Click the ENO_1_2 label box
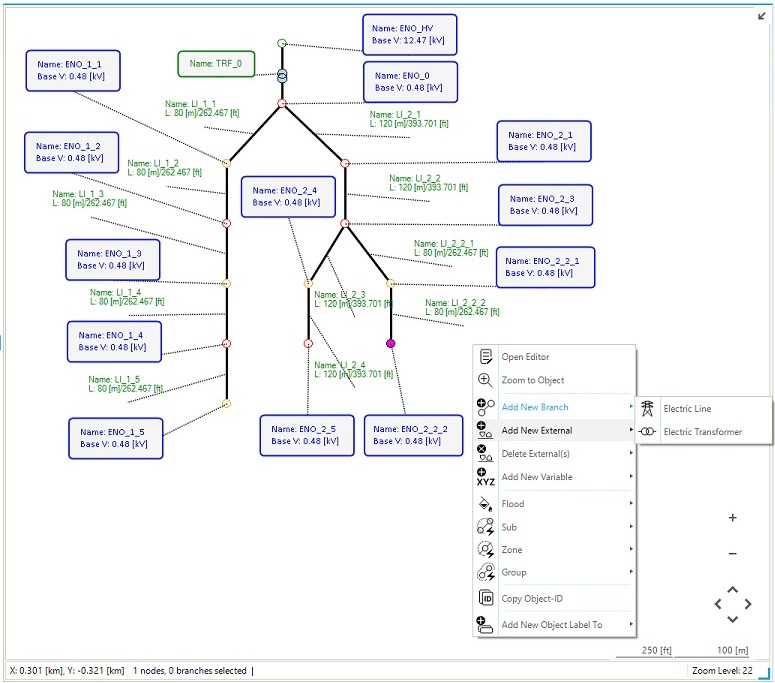Viewport: 775px width, 683px height. coord(71,152)
